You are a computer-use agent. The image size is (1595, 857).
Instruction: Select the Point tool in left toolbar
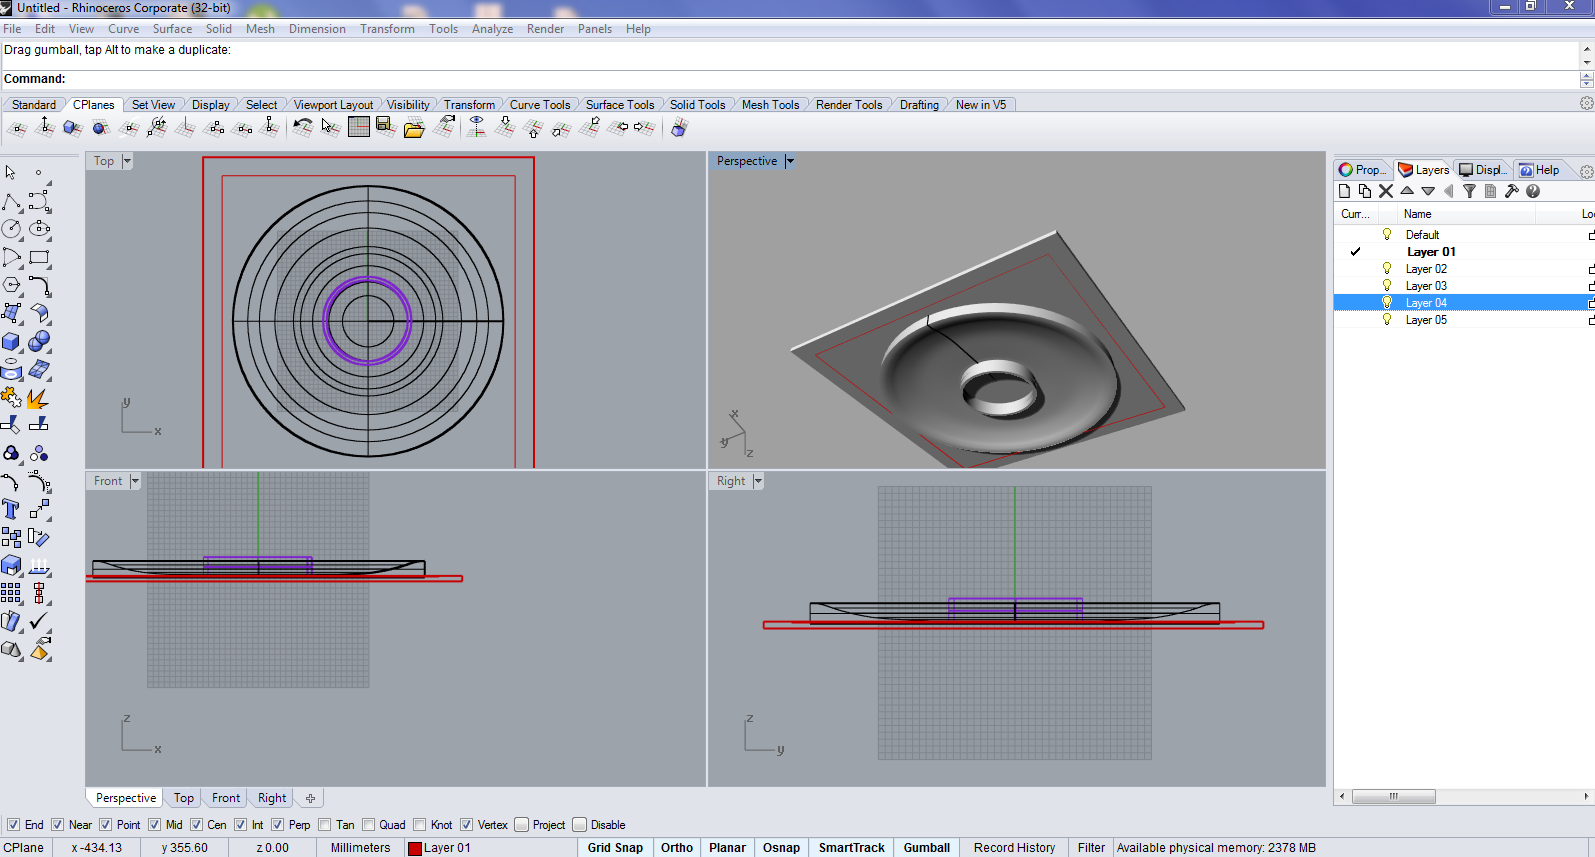pyautogui.click(x=39, y=173)
